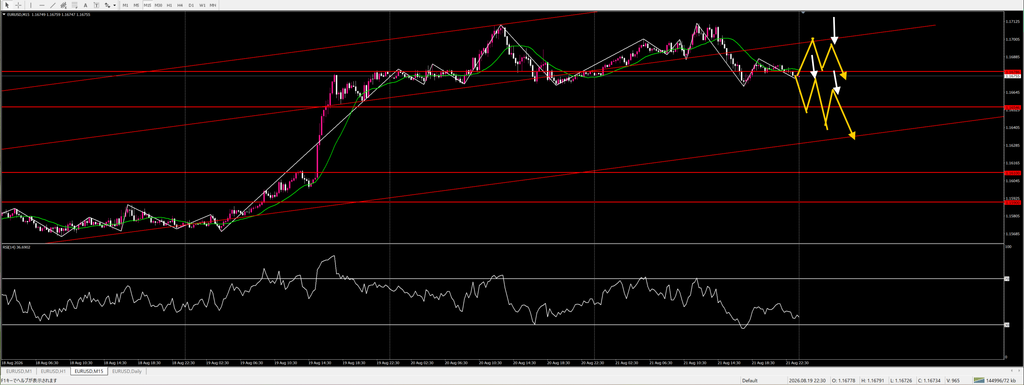The width and height of the screenshot is (1024, 385).
Task: Pick the equidistant channel tool
Action: point(63,5)
